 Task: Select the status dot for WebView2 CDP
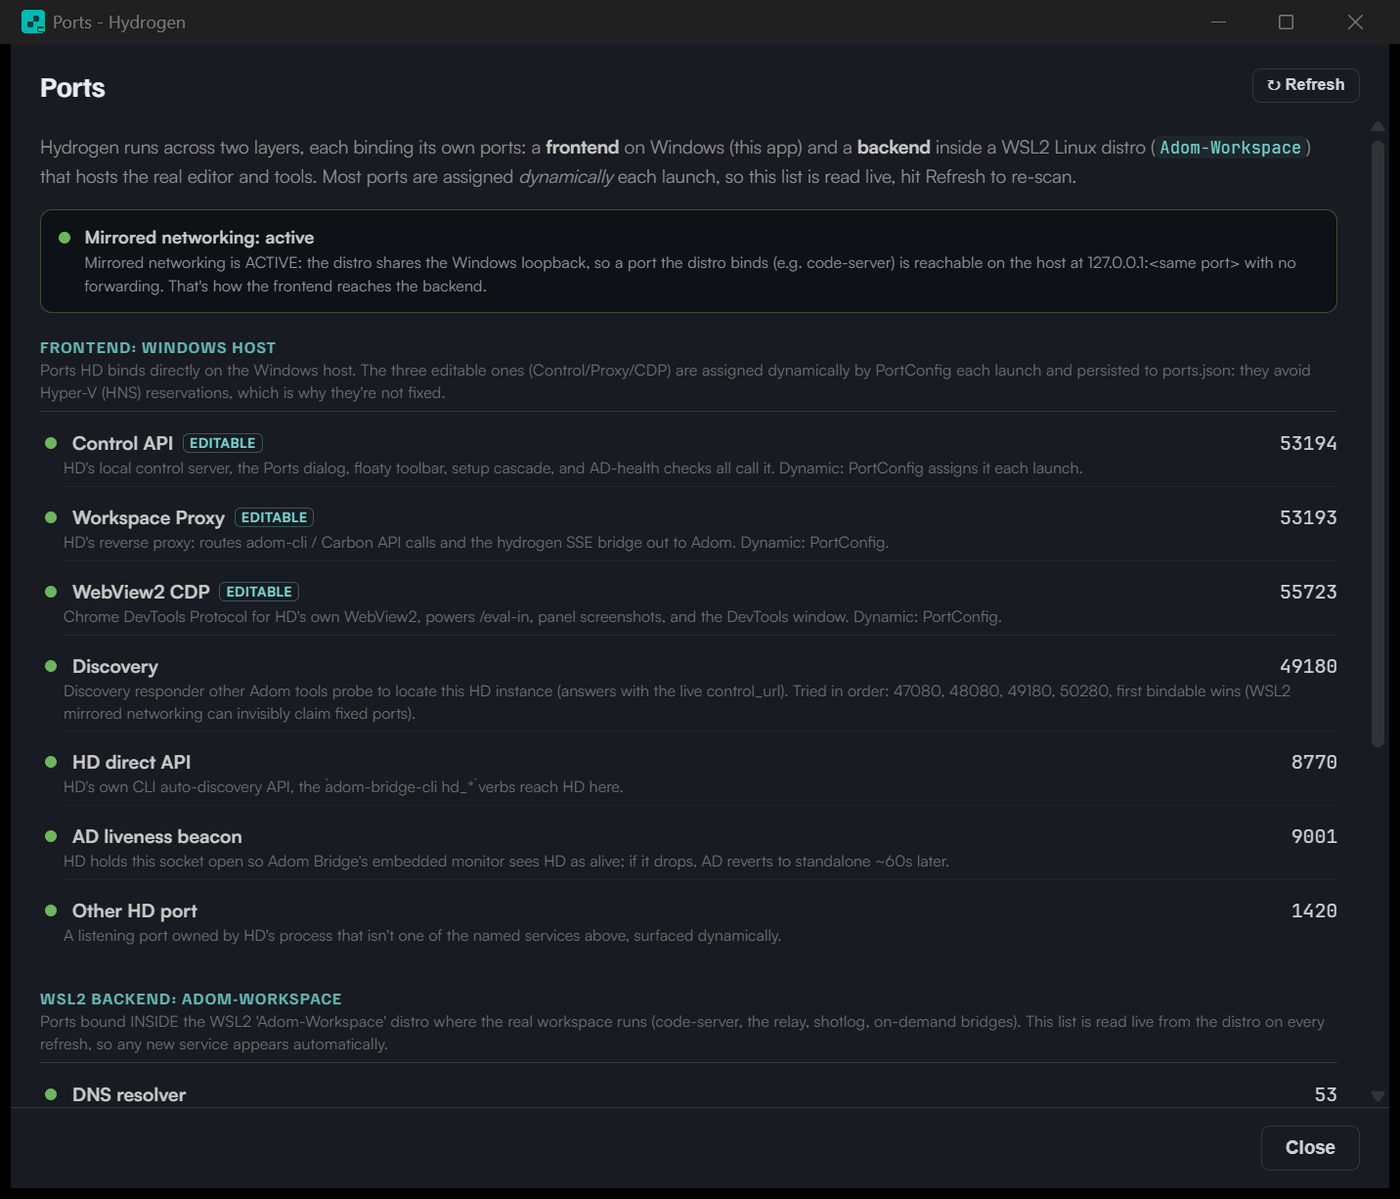pos(51,591)
